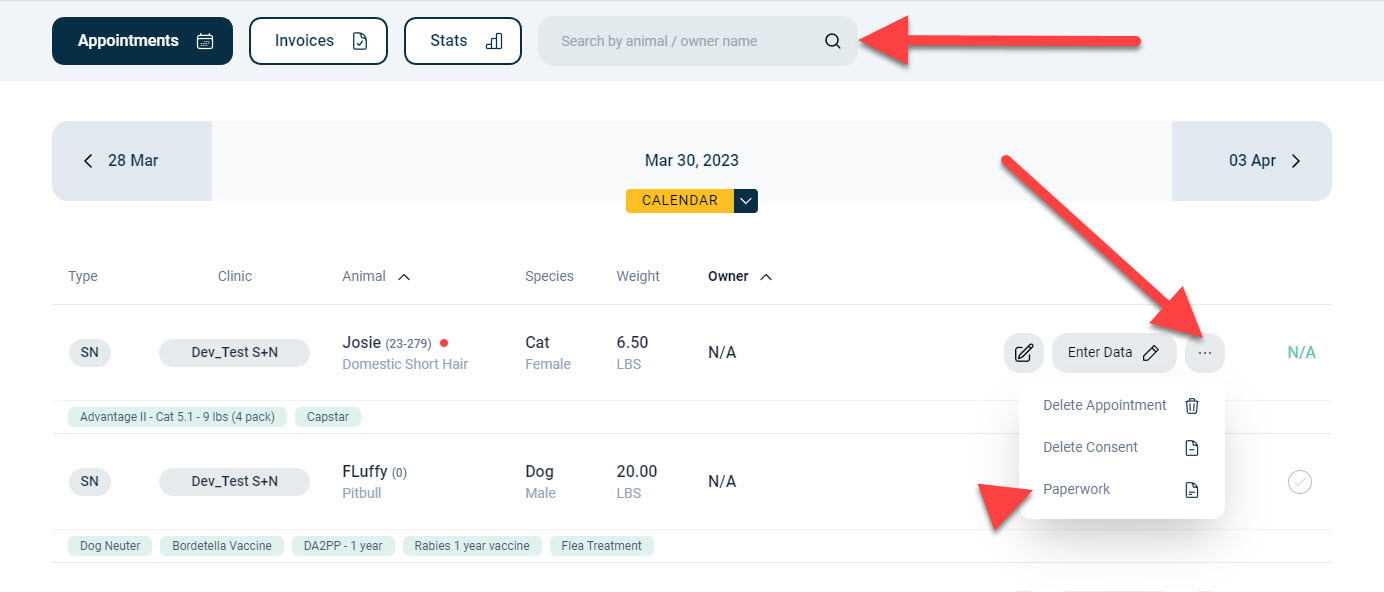Click Enter Data button for Josie

(x=1113, y=353)
